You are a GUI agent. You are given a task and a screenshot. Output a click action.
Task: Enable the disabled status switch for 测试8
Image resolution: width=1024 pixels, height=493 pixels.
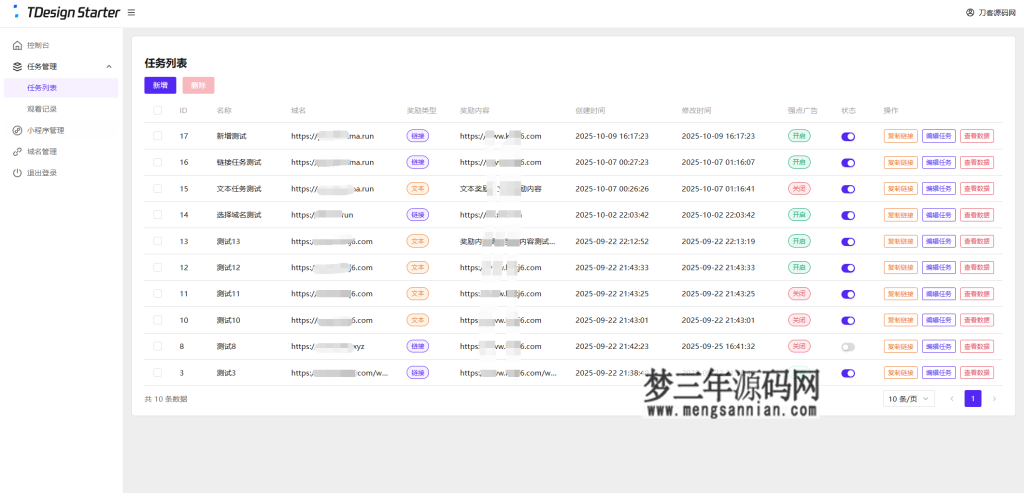848,347
